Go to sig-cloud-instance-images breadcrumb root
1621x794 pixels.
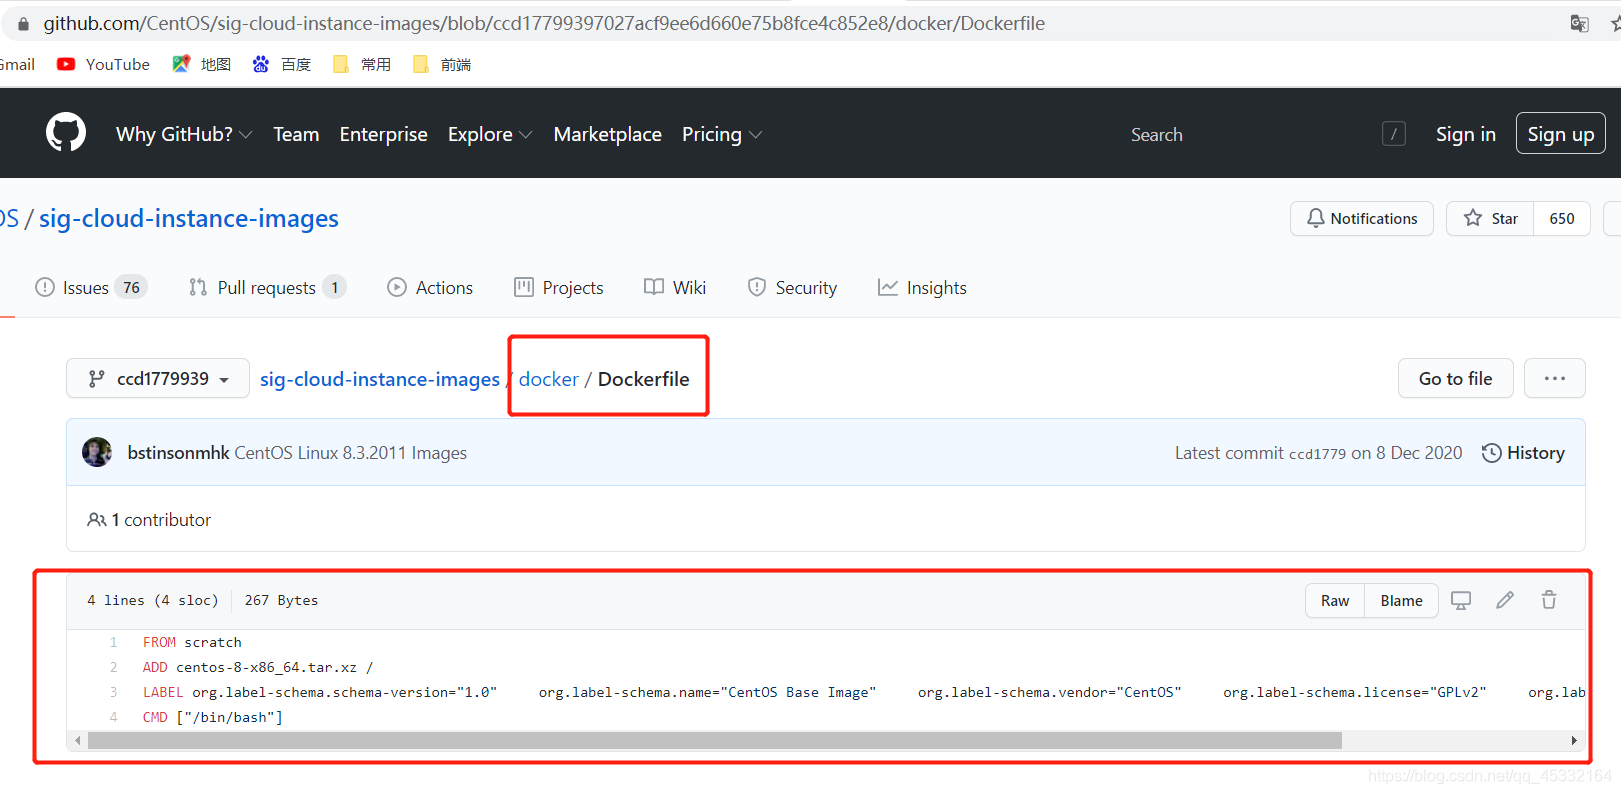point(380,379)
